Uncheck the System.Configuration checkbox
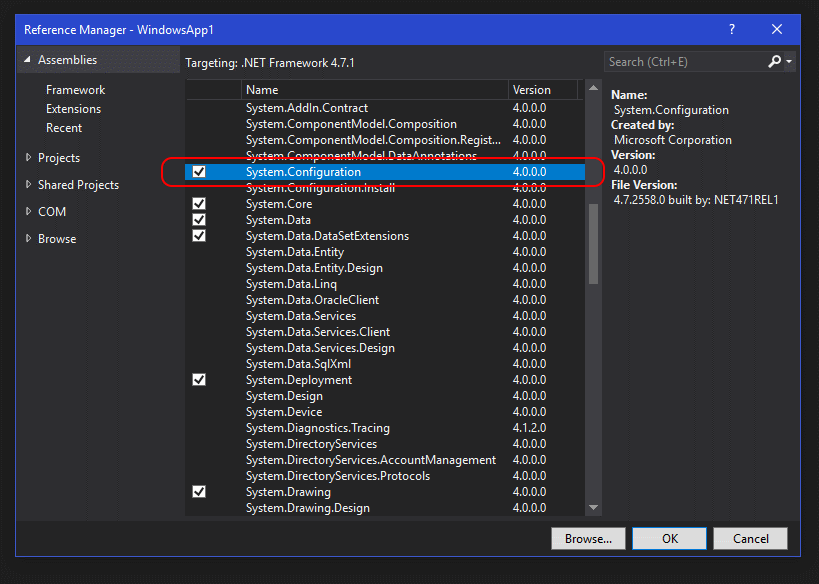The image size is (819, 584). click(x=199, y=172)
